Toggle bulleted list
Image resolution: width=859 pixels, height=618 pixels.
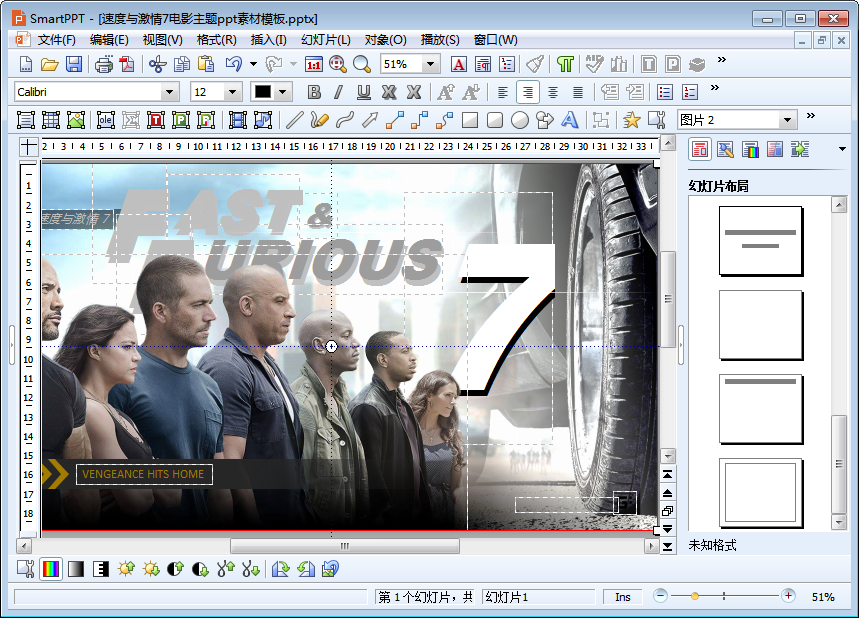point(665,92)
